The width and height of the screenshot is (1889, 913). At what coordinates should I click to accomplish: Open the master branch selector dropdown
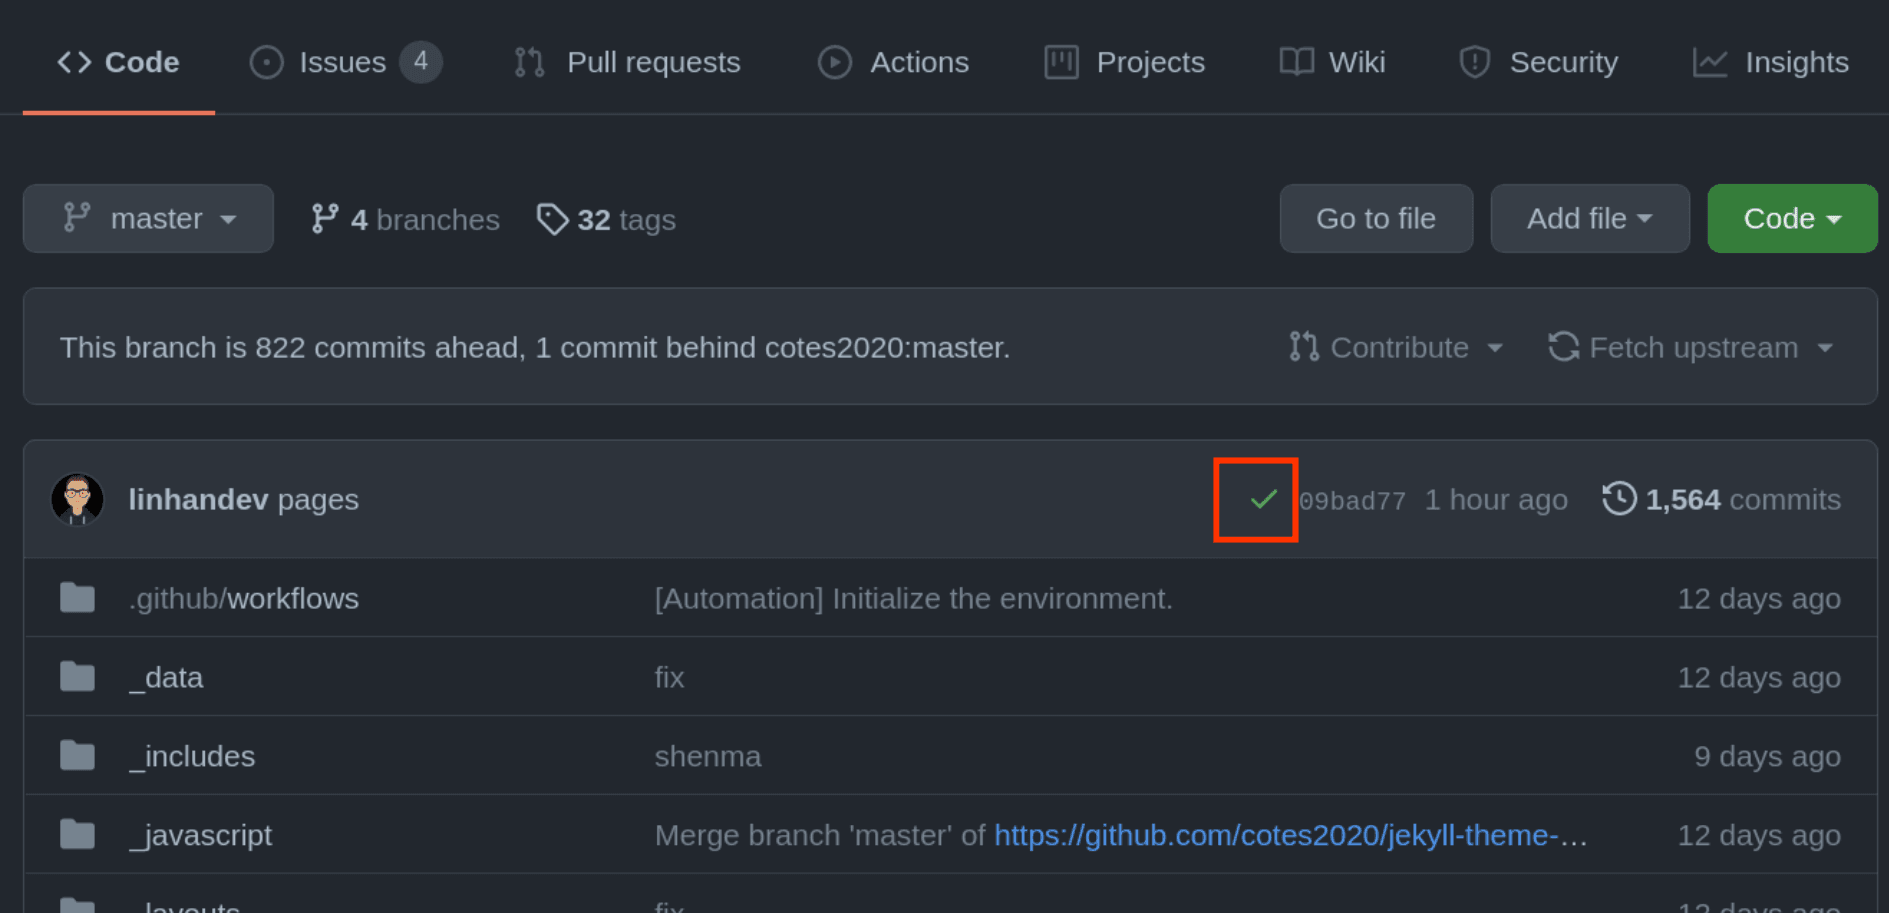tap(148, 218)
